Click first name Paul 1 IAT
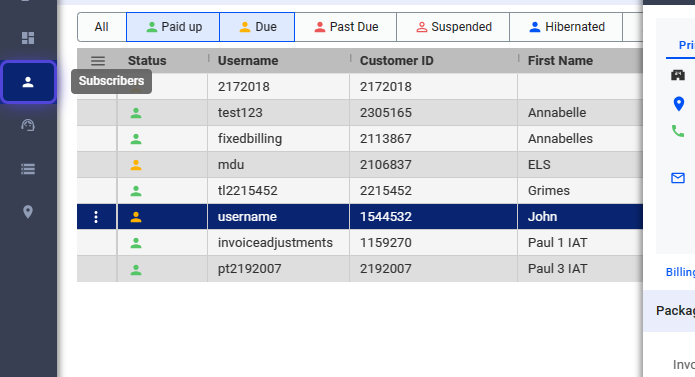Screen dimensions: 695x377 [558, 243]
